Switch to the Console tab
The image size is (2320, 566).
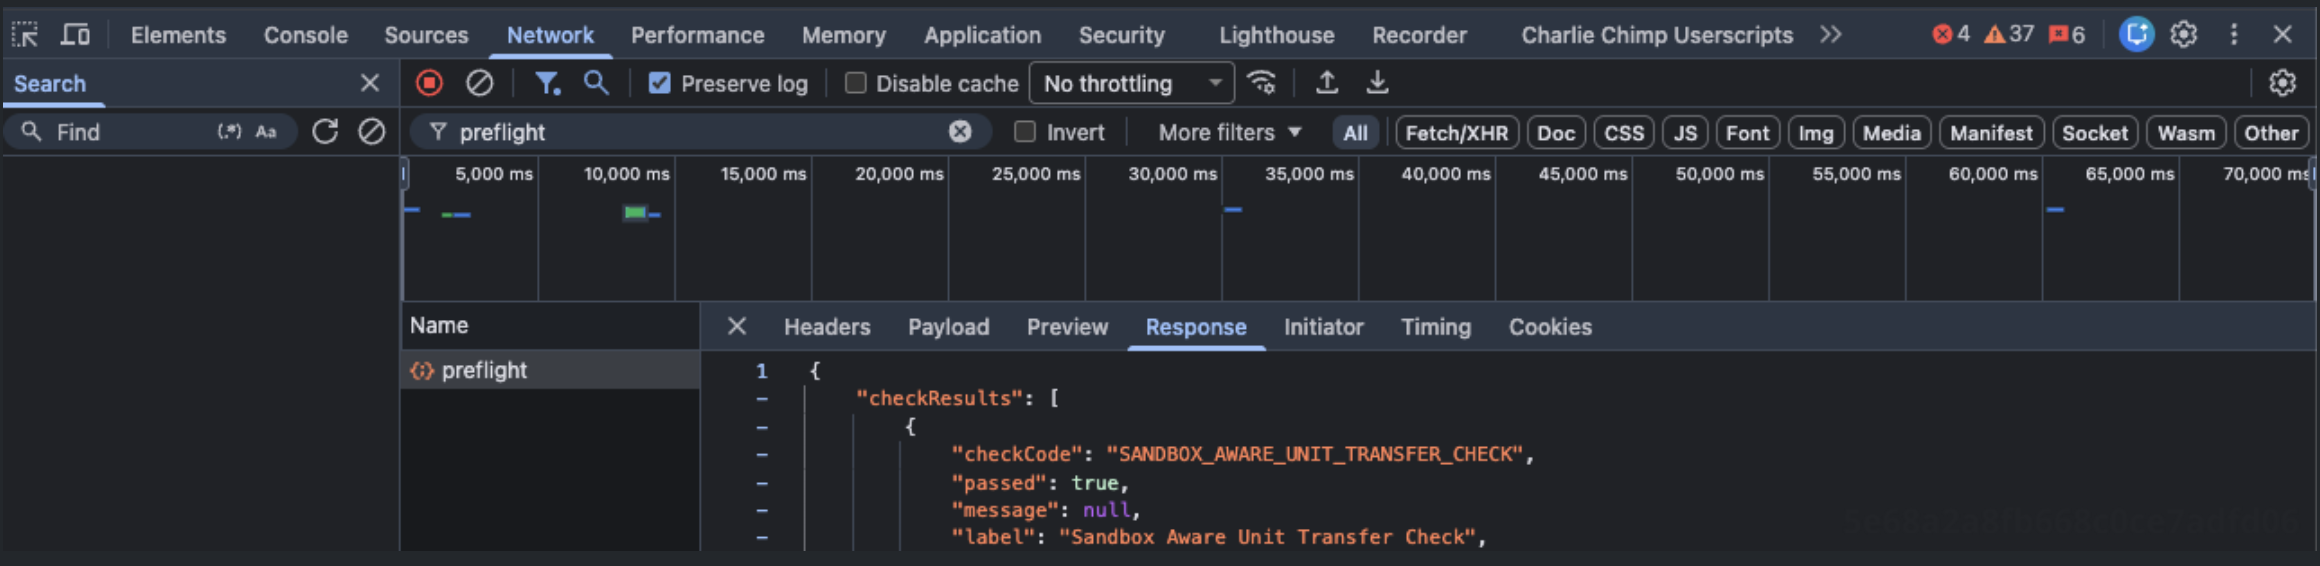coord(306,35)
